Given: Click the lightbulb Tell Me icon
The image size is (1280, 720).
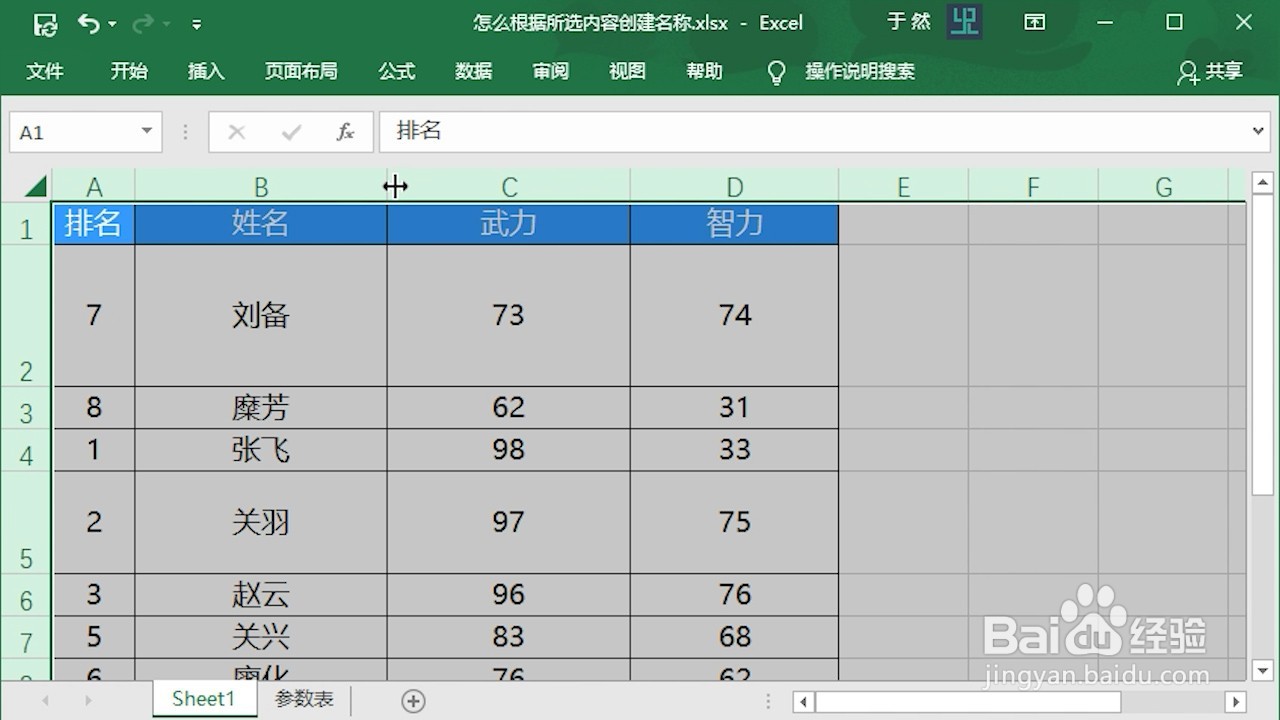Looking at the screenshot, I should click(776, 71).
